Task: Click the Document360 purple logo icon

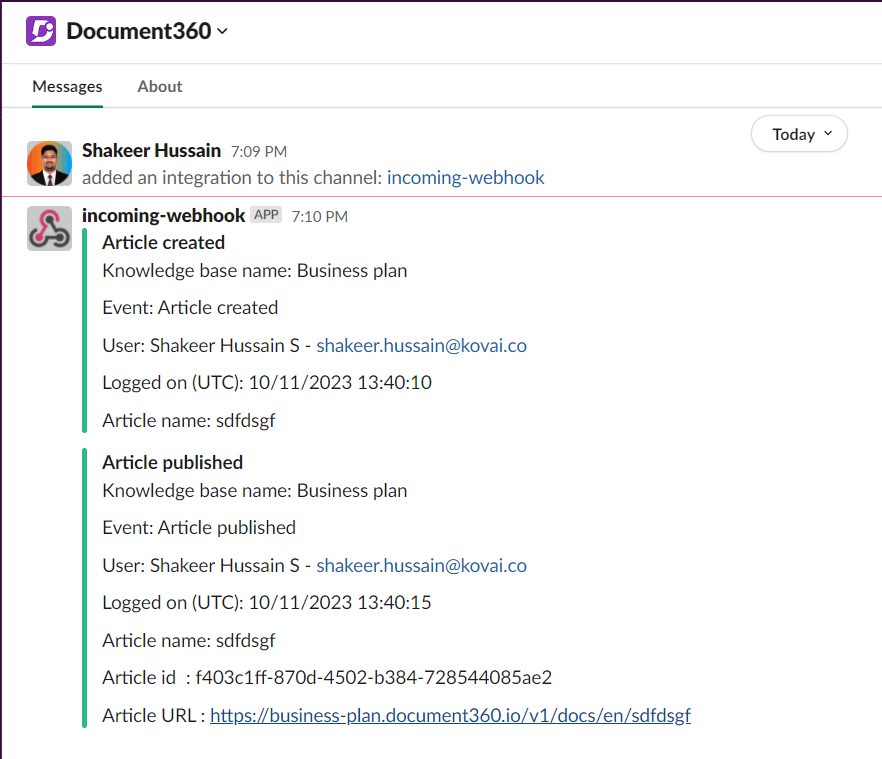Action: pos(41,31)
